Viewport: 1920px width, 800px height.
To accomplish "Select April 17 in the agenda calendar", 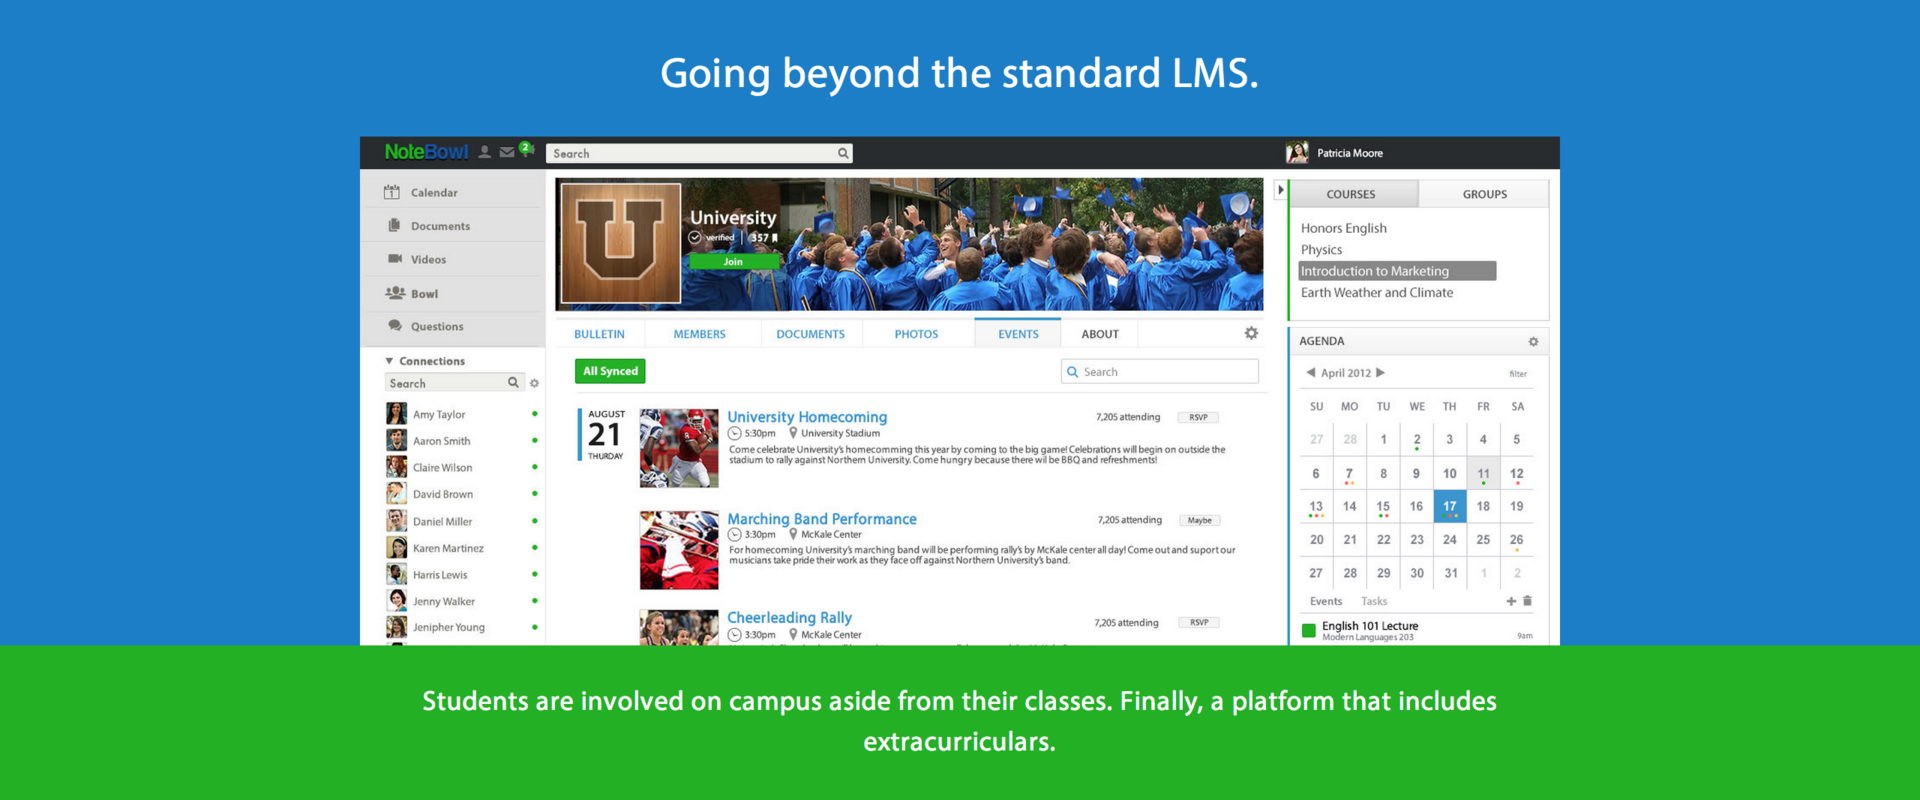I will click(1449, 506).
